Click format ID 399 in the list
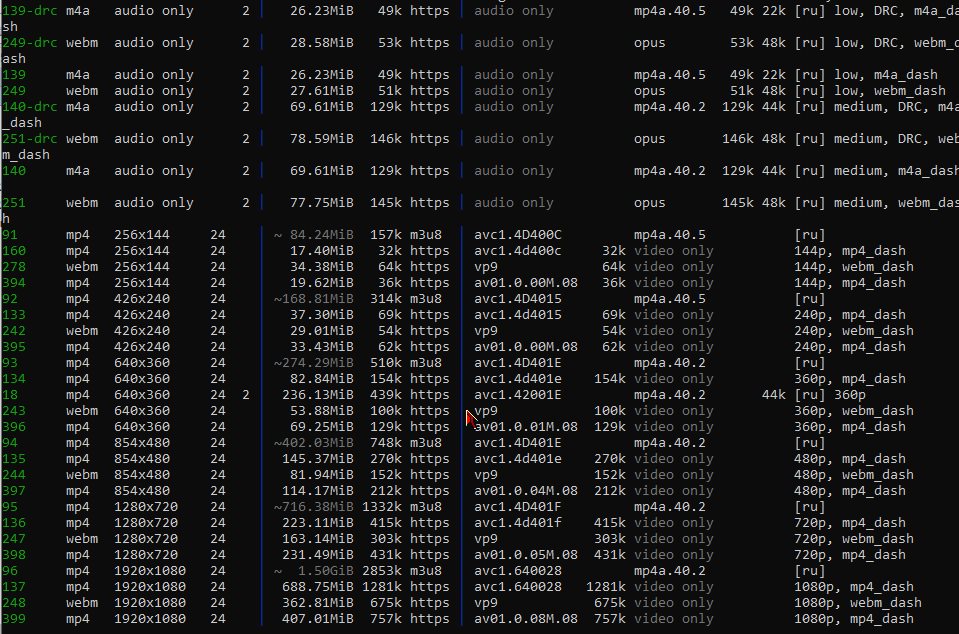Screen dimensions: 959x634 click(x=14, y=619)
